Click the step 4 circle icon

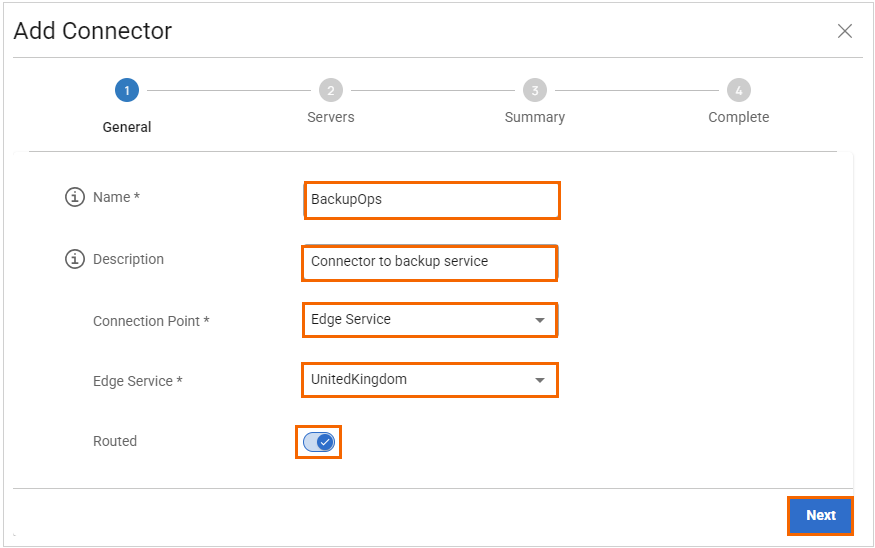coord(738,91)
